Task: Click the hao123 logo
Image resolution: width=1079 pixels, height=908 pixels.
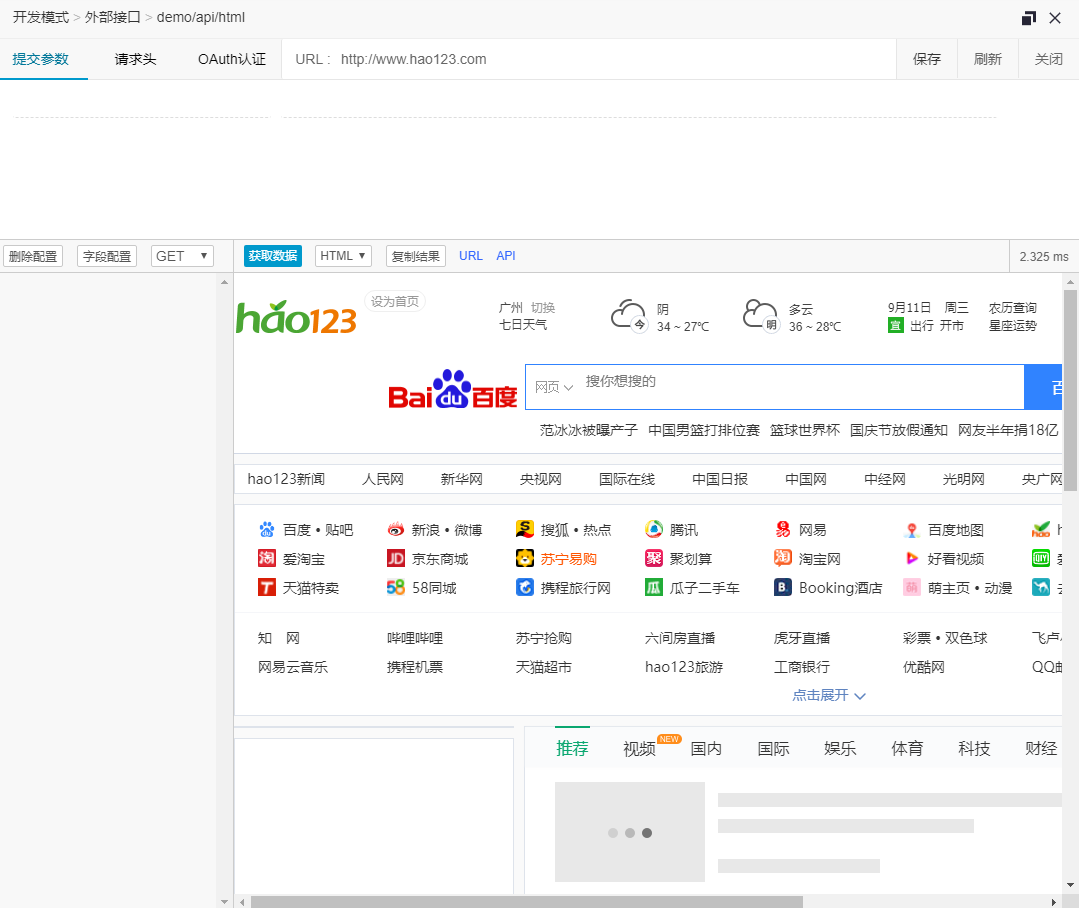Action: pos(297,317)
